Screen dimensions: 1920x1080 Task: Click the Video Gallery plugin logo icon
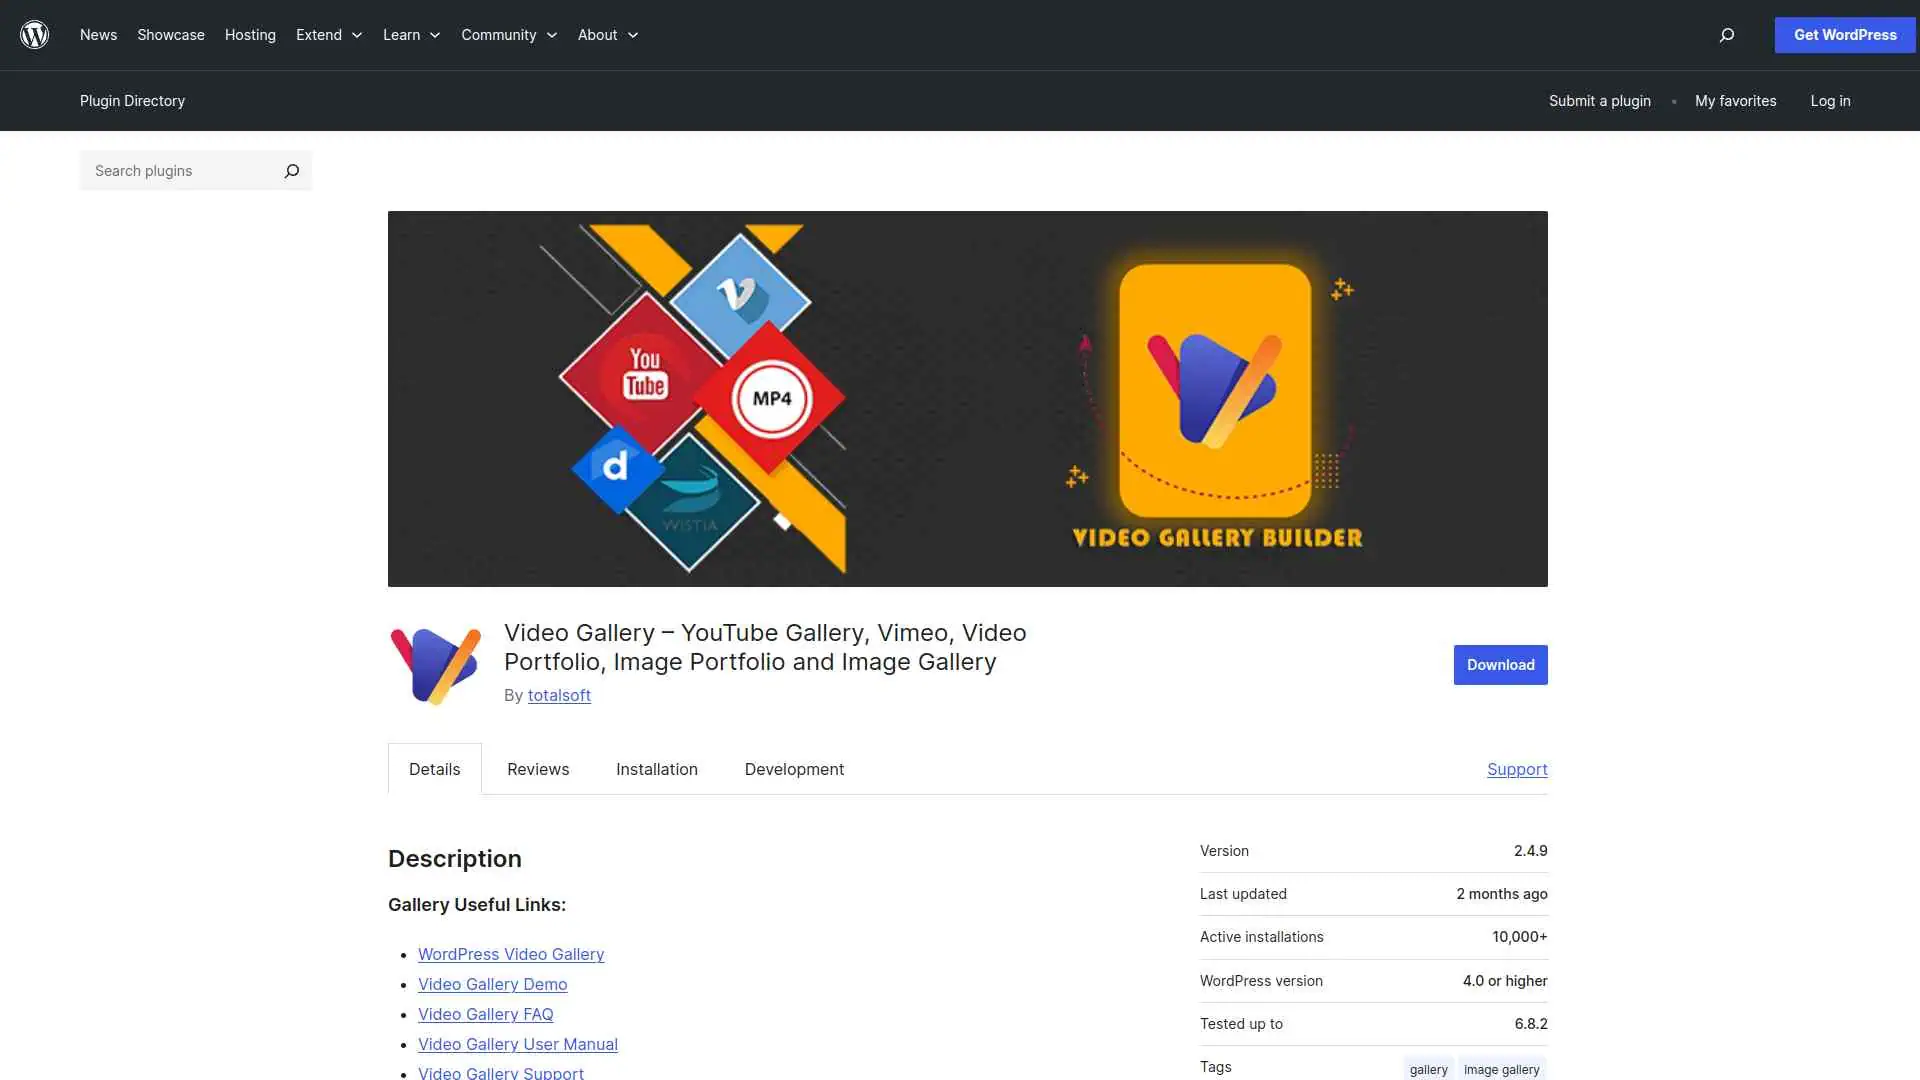[x=435, y=665]
